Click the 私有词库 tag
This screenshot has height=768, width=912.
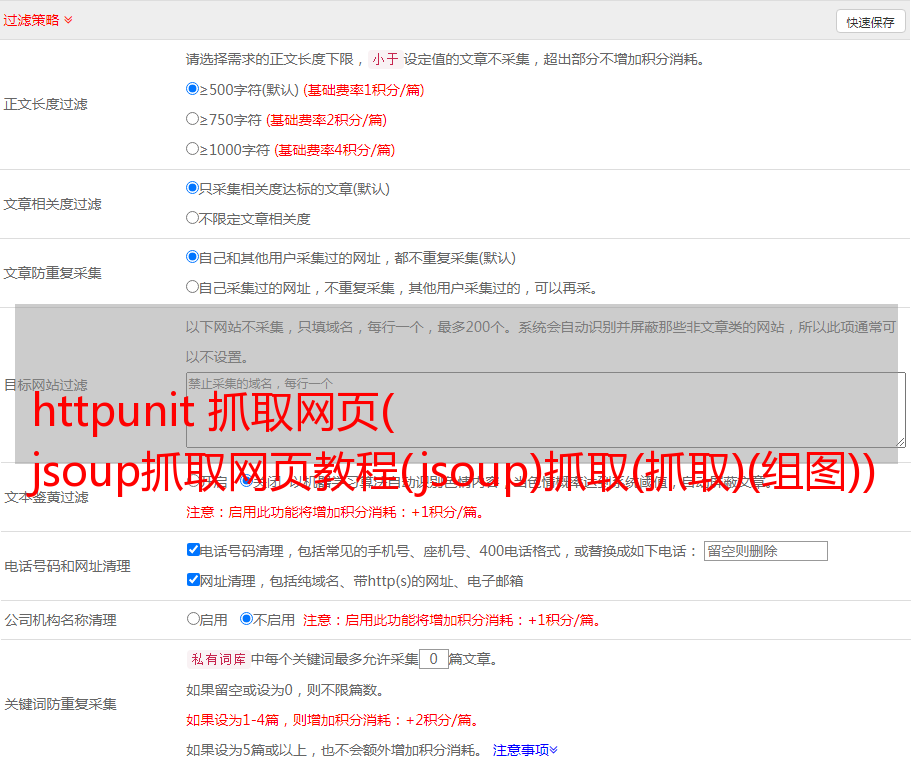pyautogui.click(x=219, y=659)
